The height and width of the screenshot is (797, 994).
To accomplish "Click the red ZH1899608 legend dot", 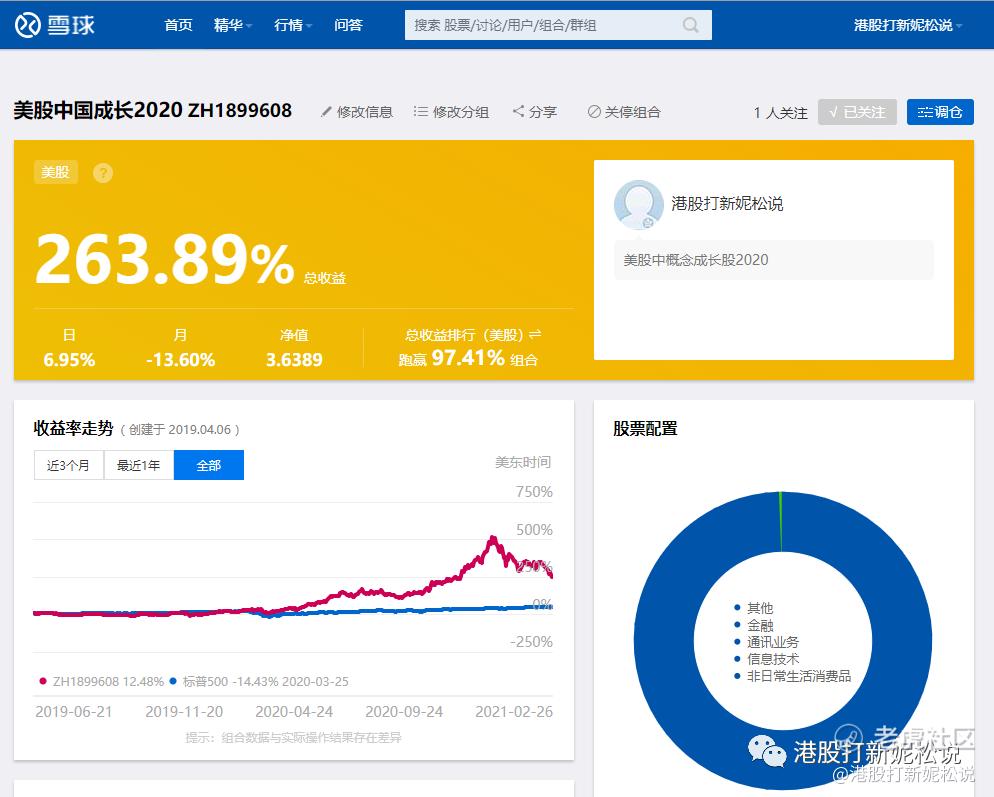I will [x=42, y=681].
